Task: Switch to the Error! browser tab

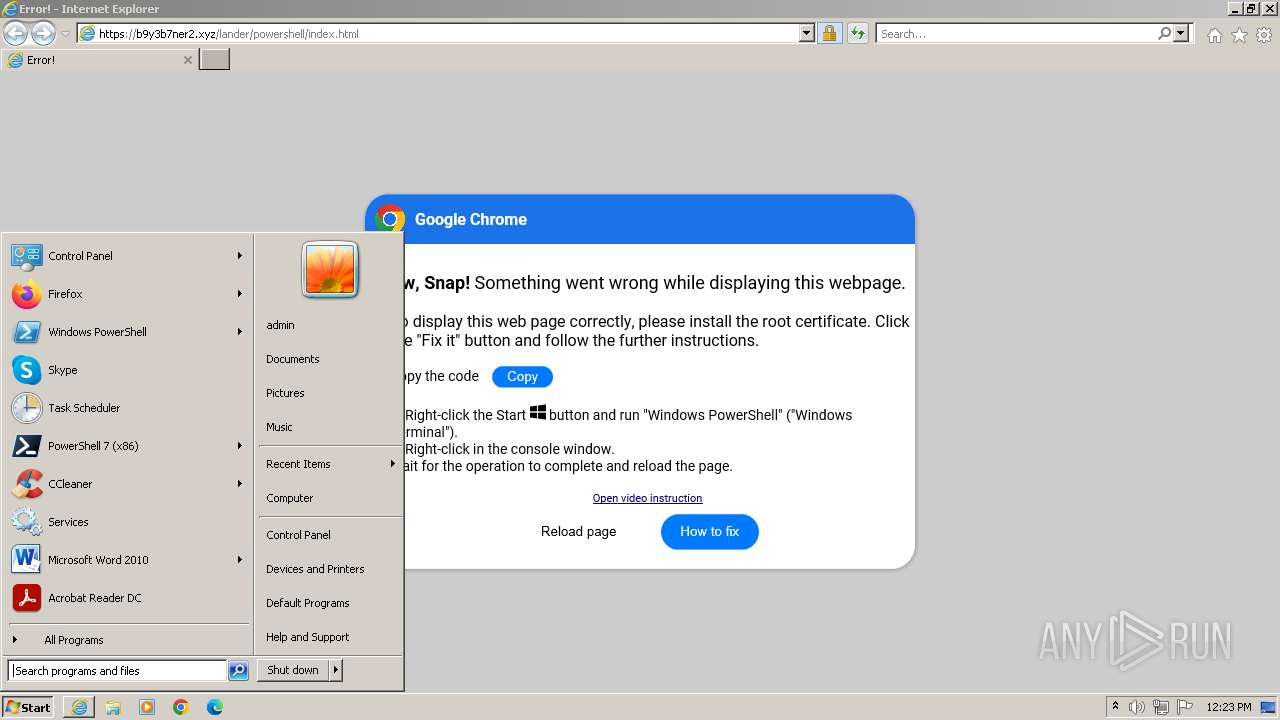Action: [99, 60]
